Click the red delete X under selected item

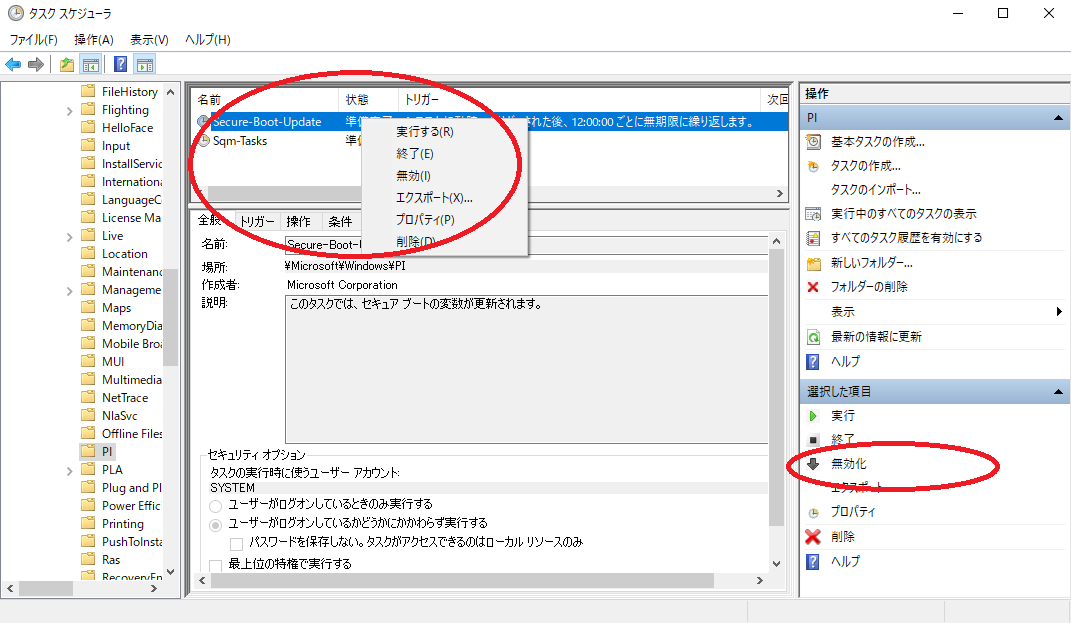tap(813, 537)
